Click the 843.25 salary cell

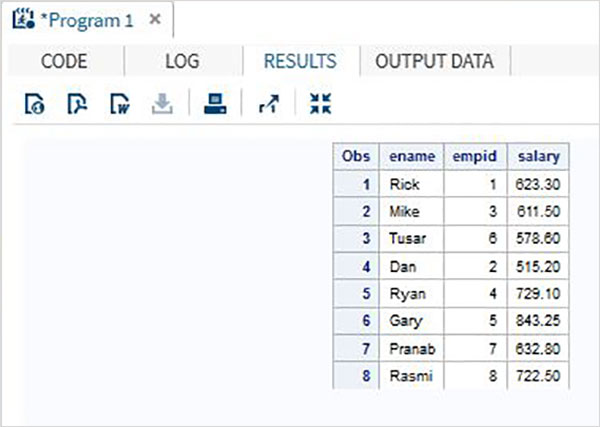538,321
